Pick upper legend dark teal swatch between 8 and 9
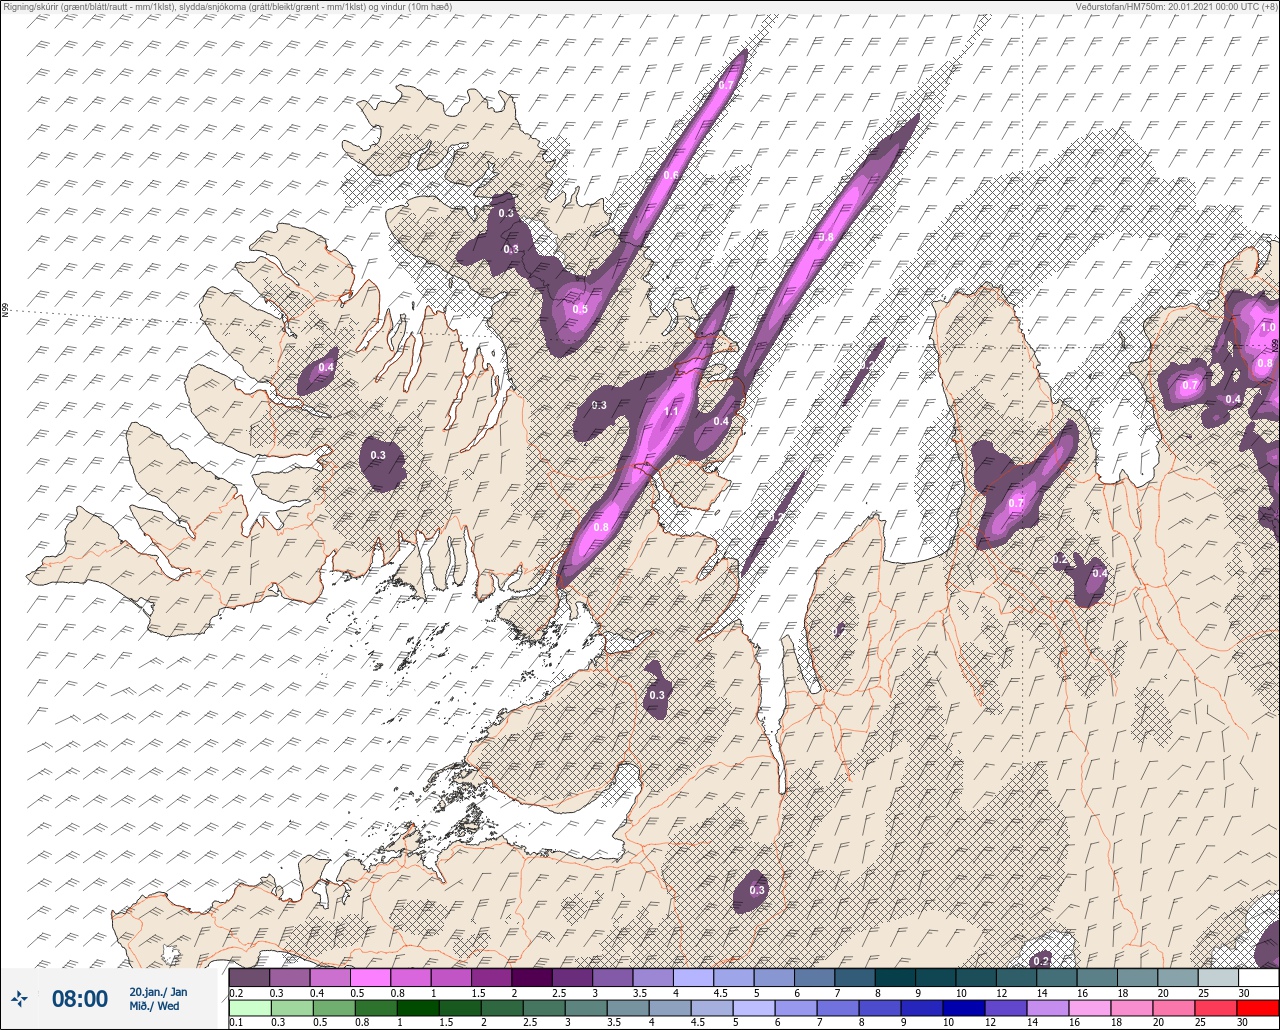The image size is (1280, 1030). (x=895, y=977)
